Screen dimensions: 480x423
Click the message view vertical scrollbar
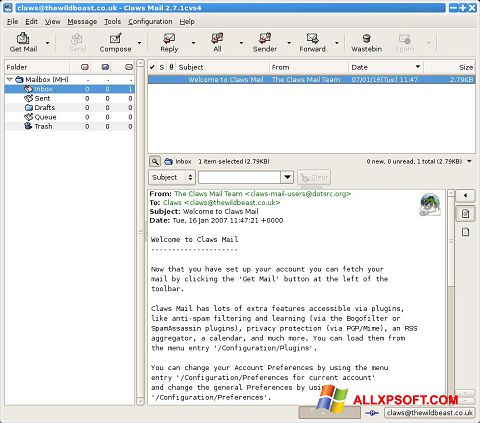tap(451, 241)
